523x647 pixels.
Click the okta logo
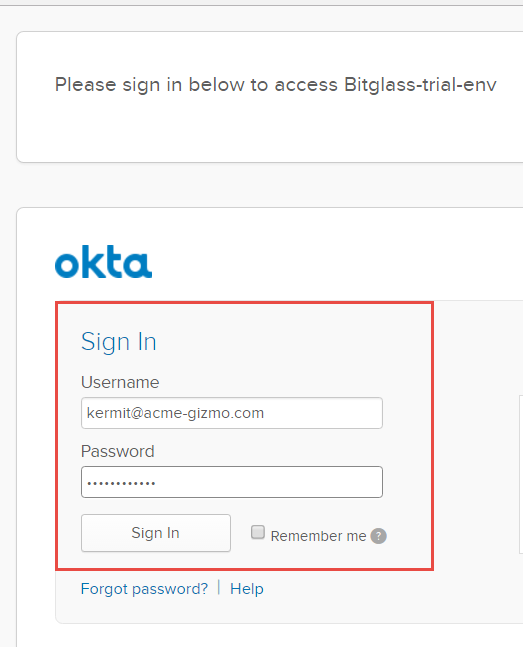point(103,262)
